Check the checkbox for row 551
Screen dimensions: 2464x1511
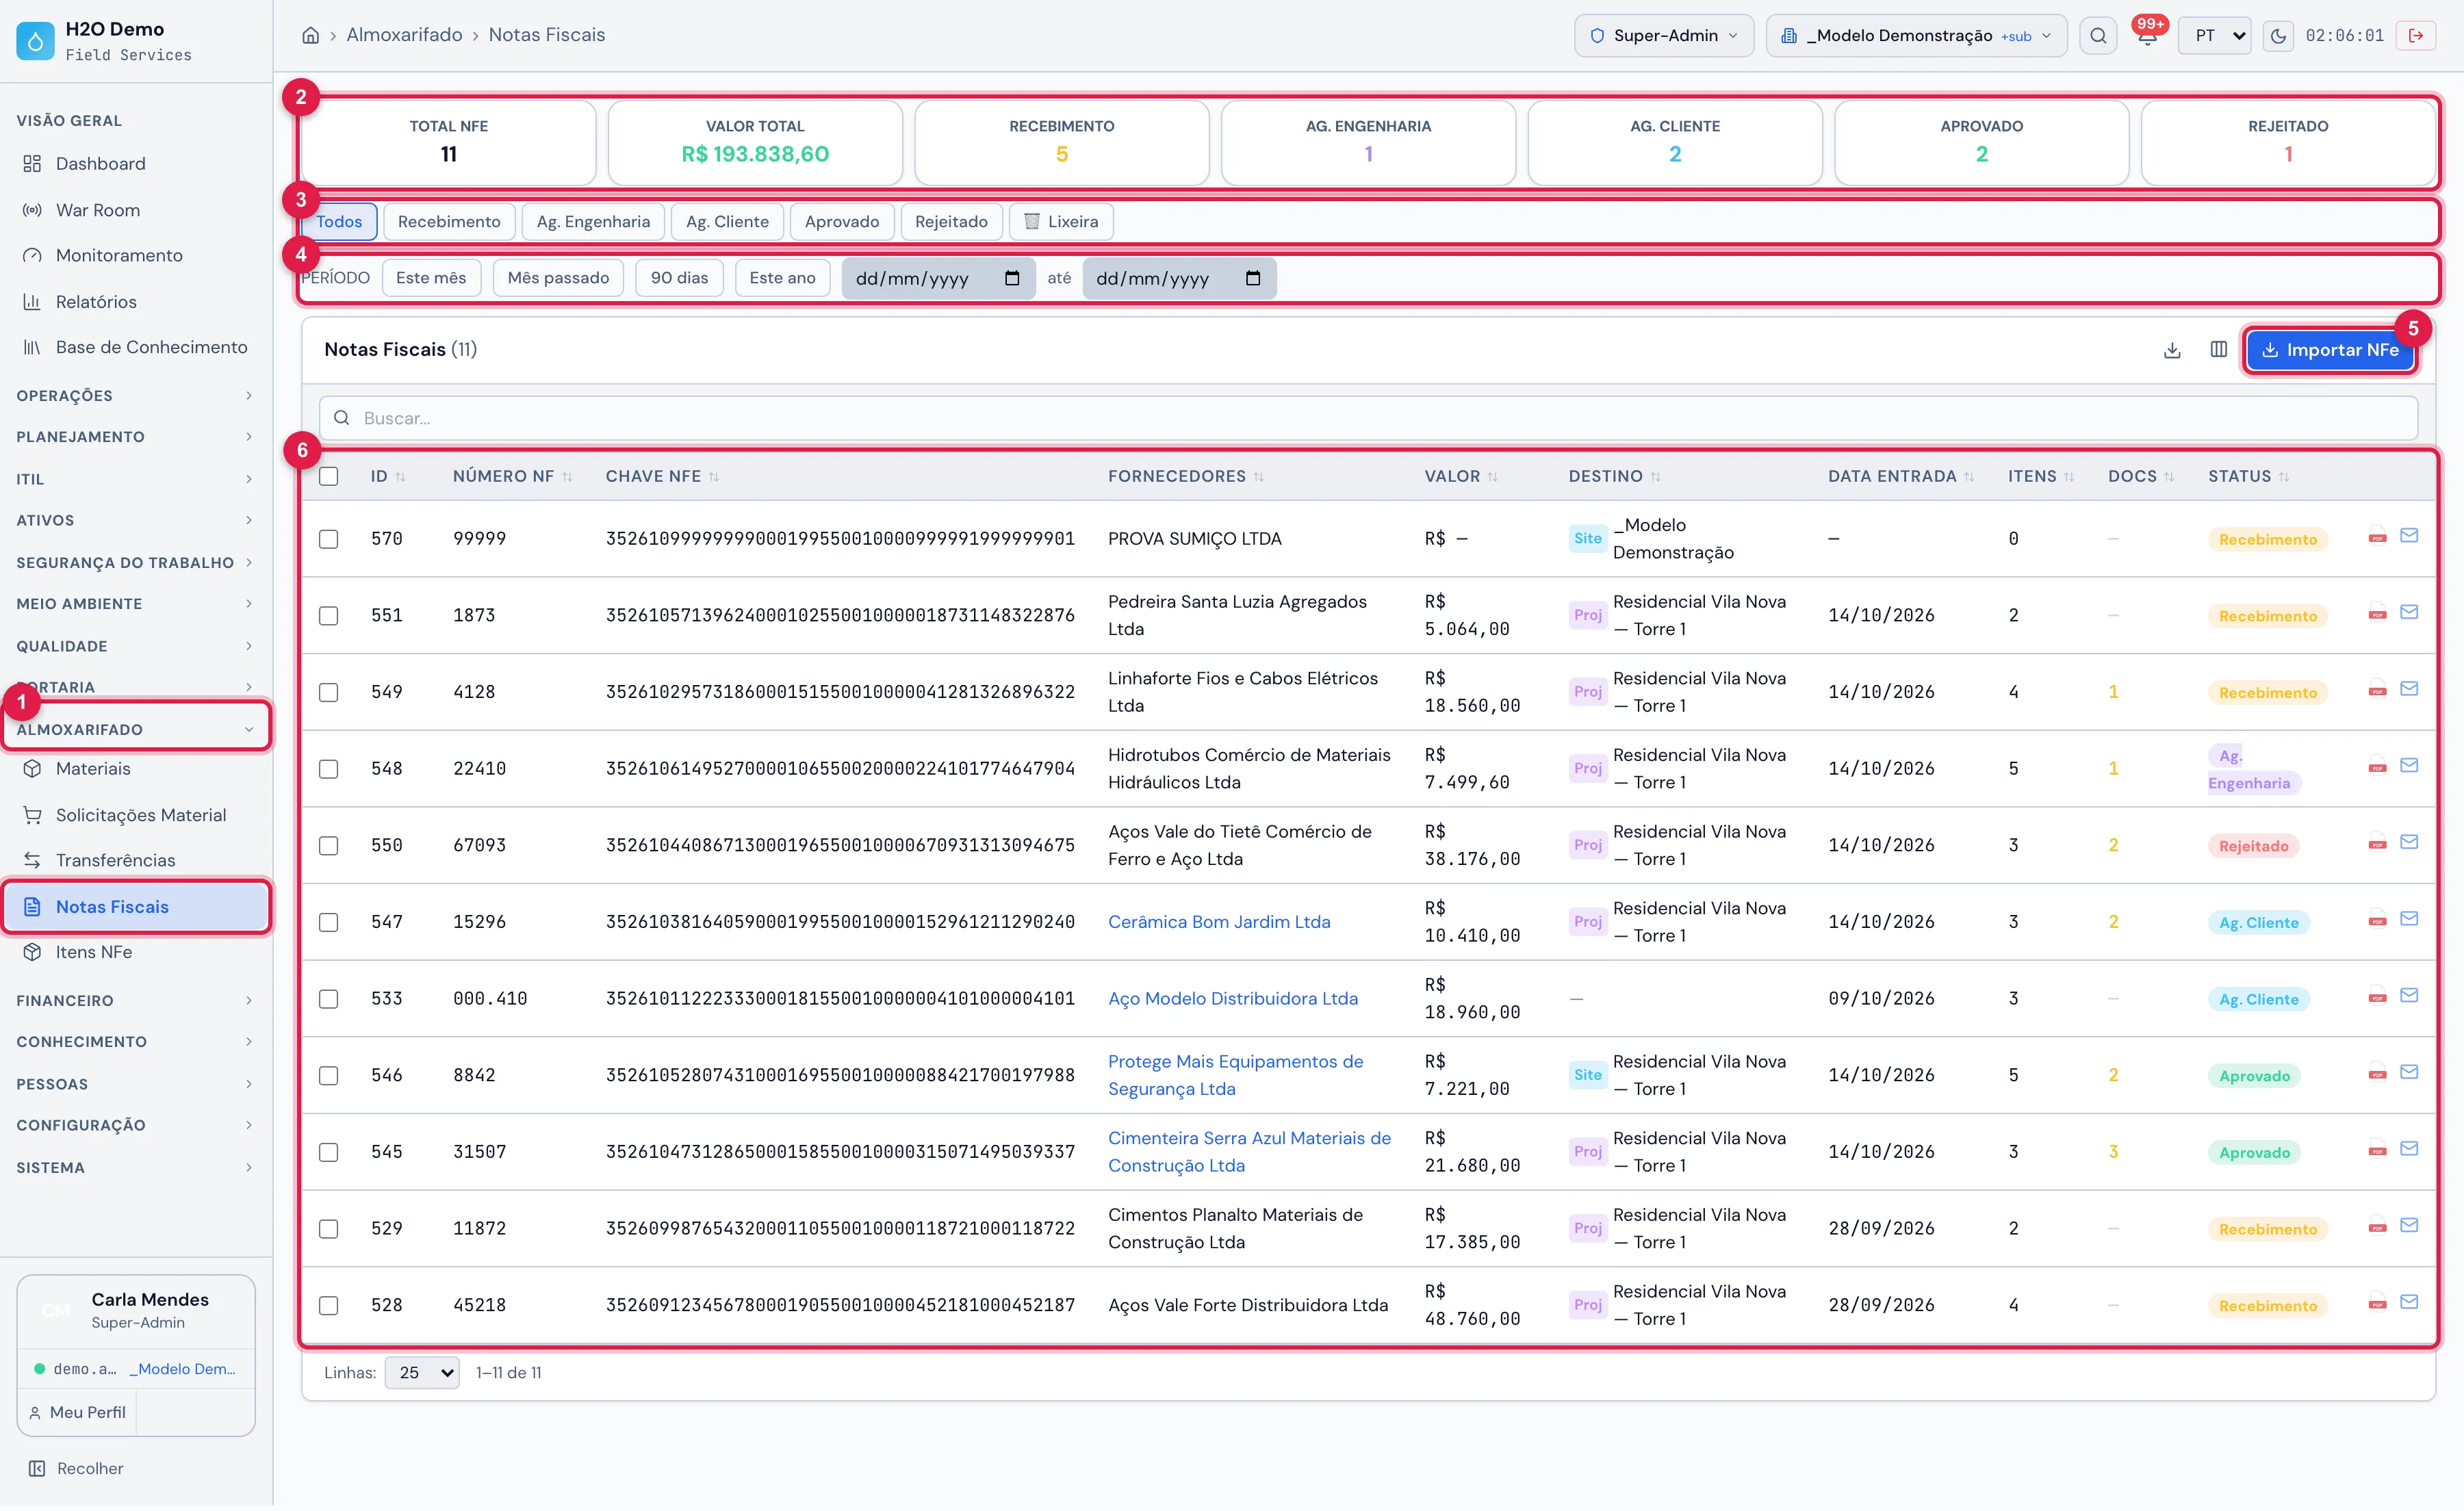(x=328, y=616)
